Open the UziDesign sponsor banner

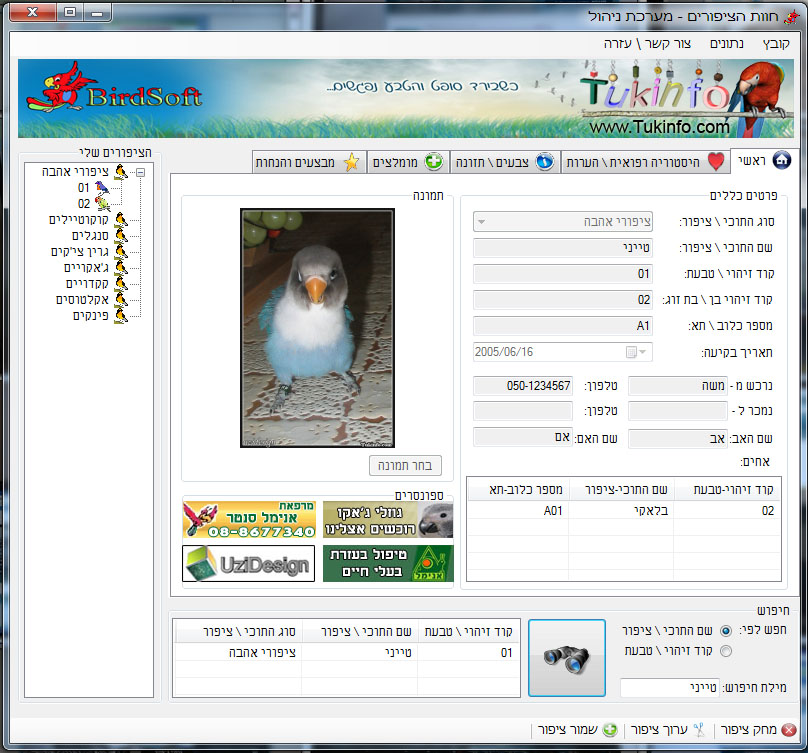pos(248,564)
